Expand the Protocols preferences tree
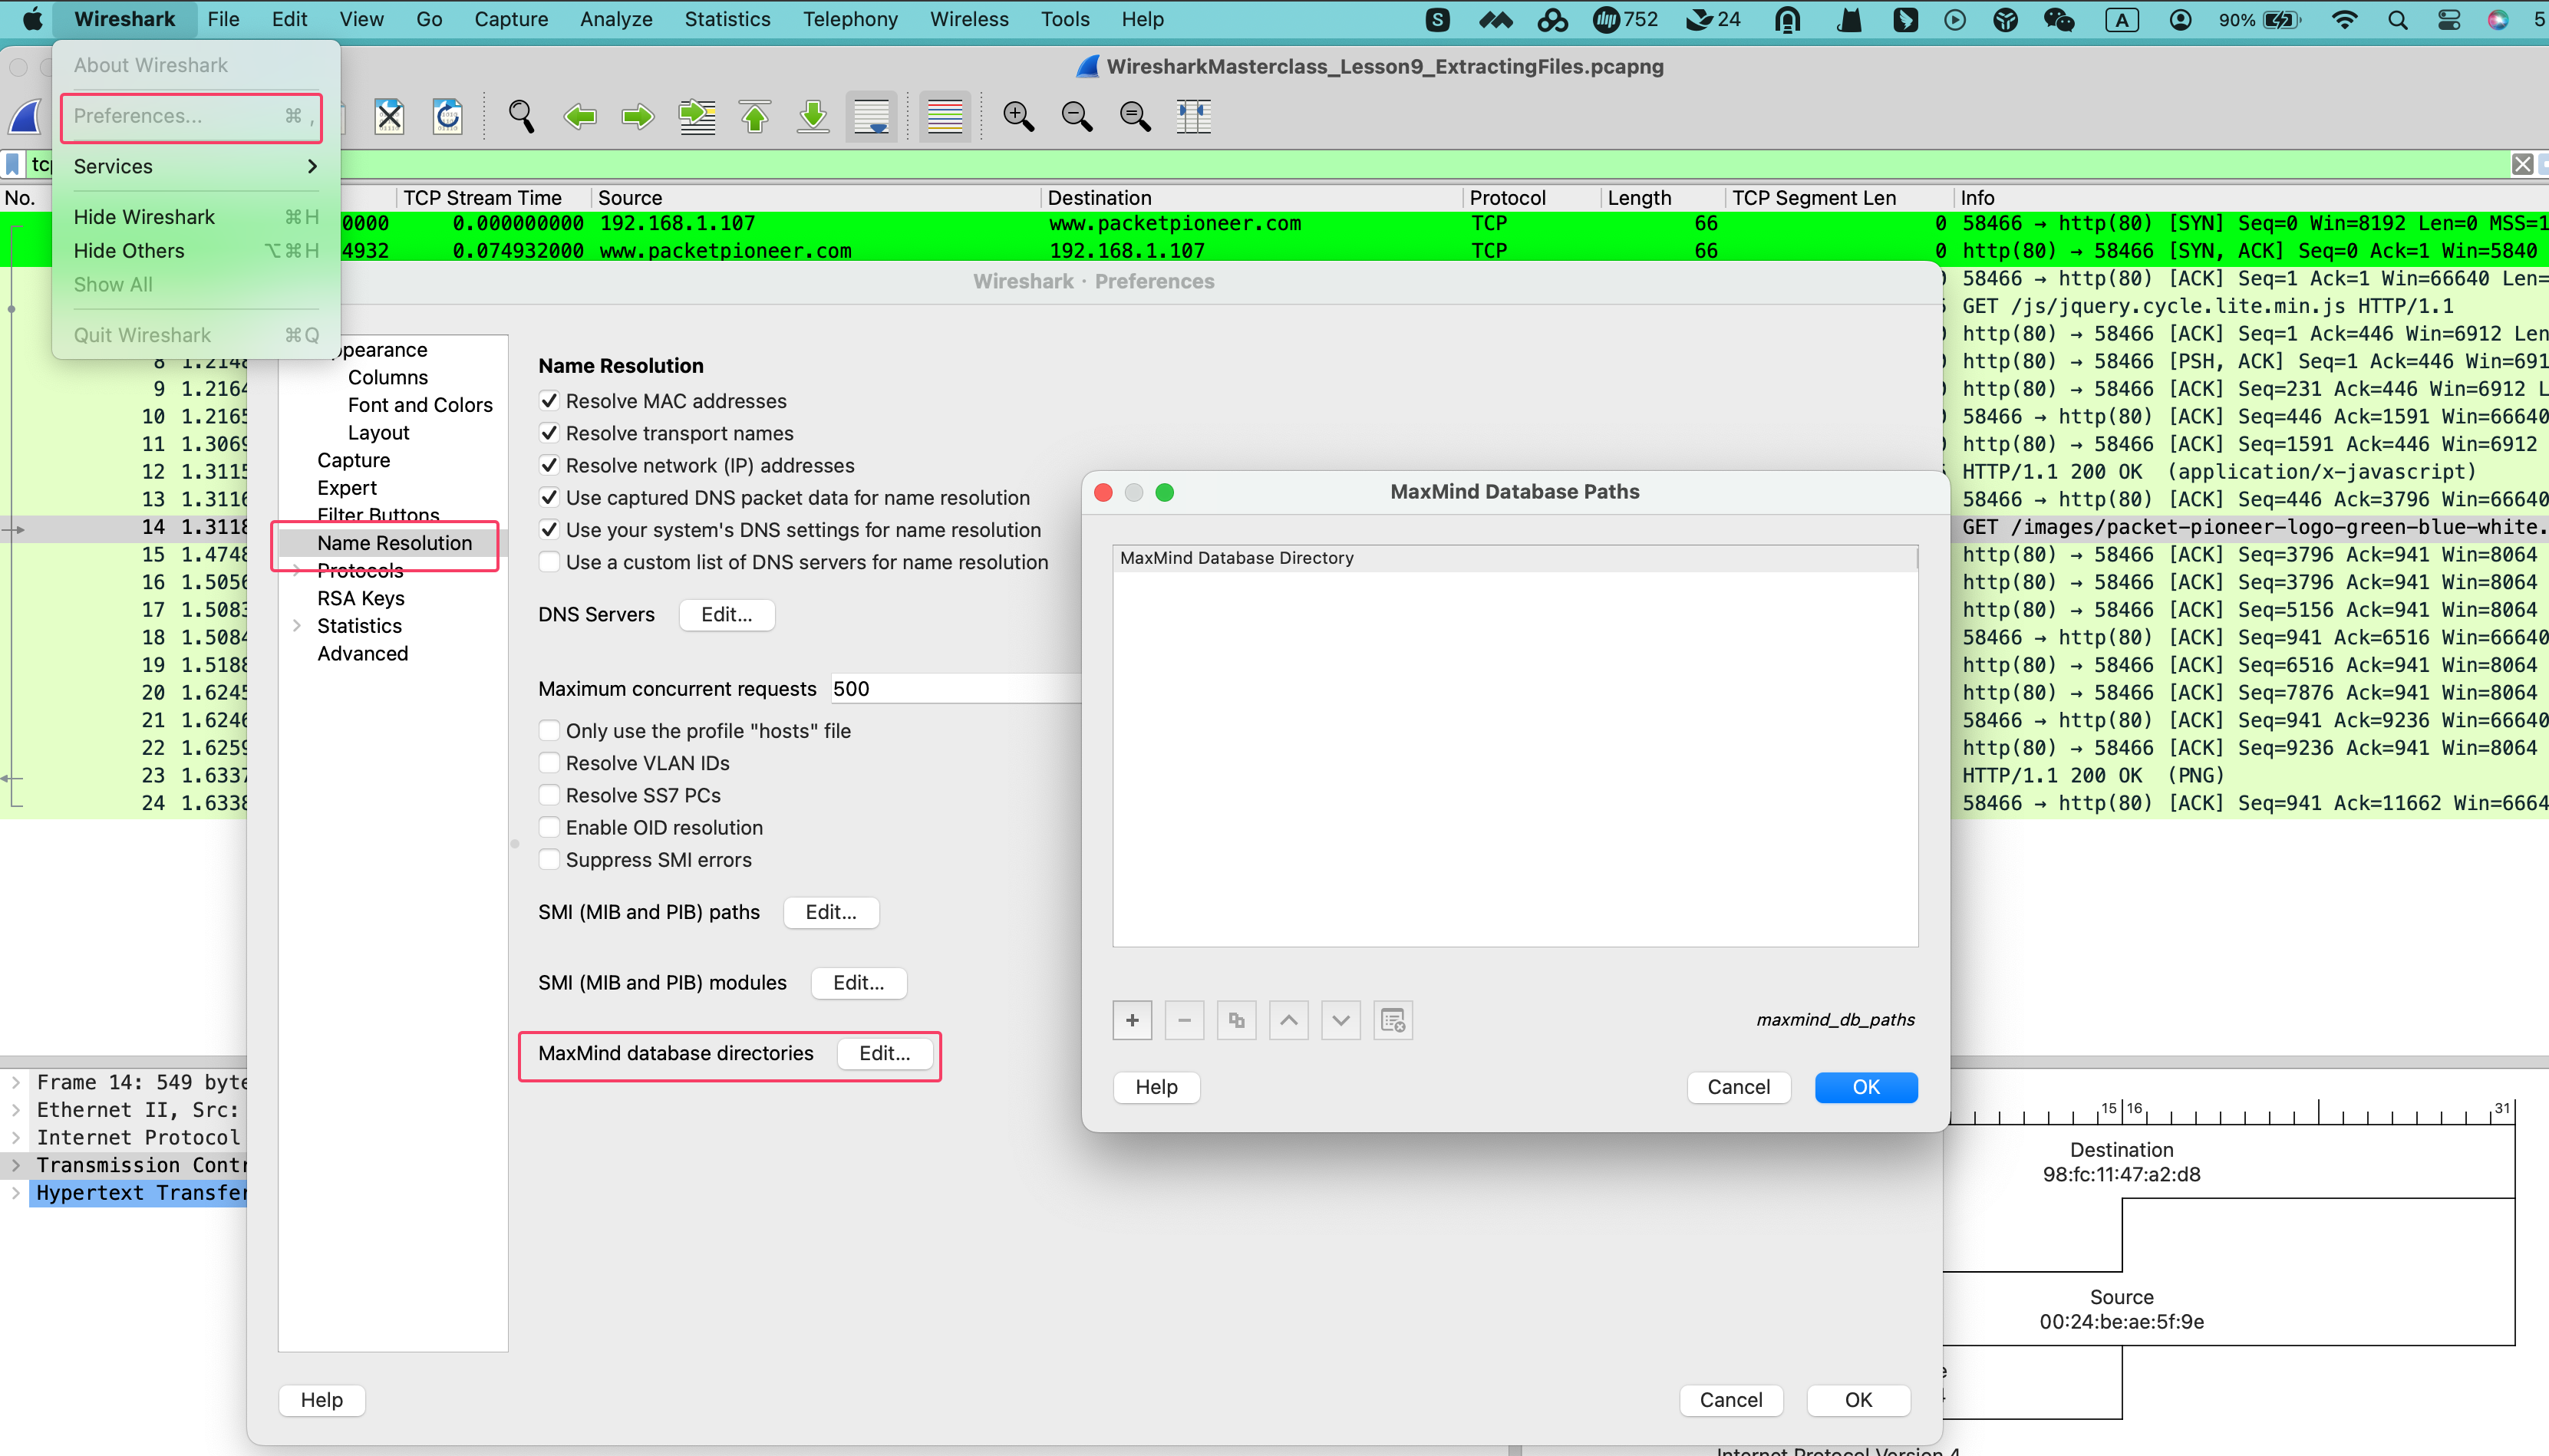 click(x=297, y=570)
